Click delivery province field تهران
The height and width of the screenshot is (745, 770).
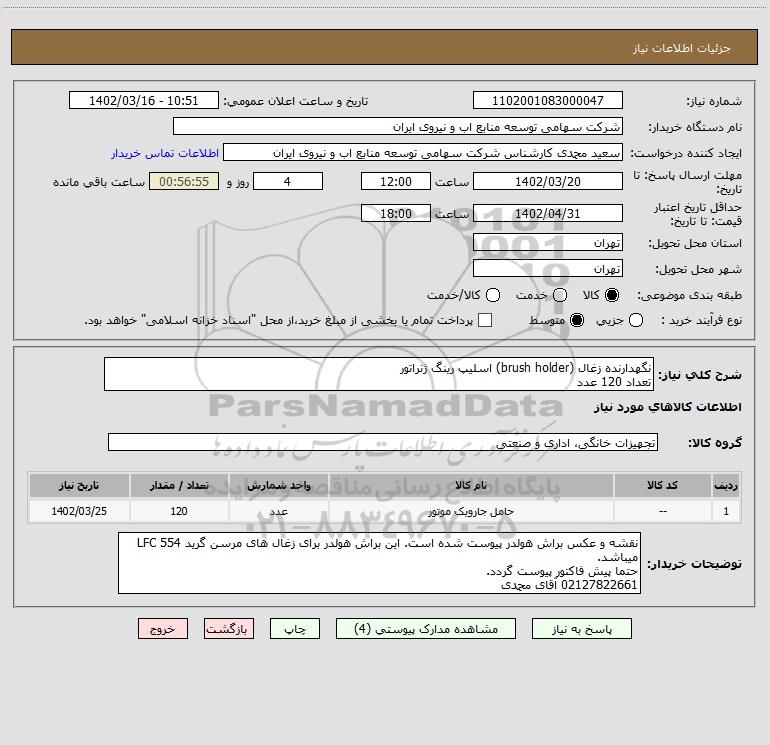(548, 243)
